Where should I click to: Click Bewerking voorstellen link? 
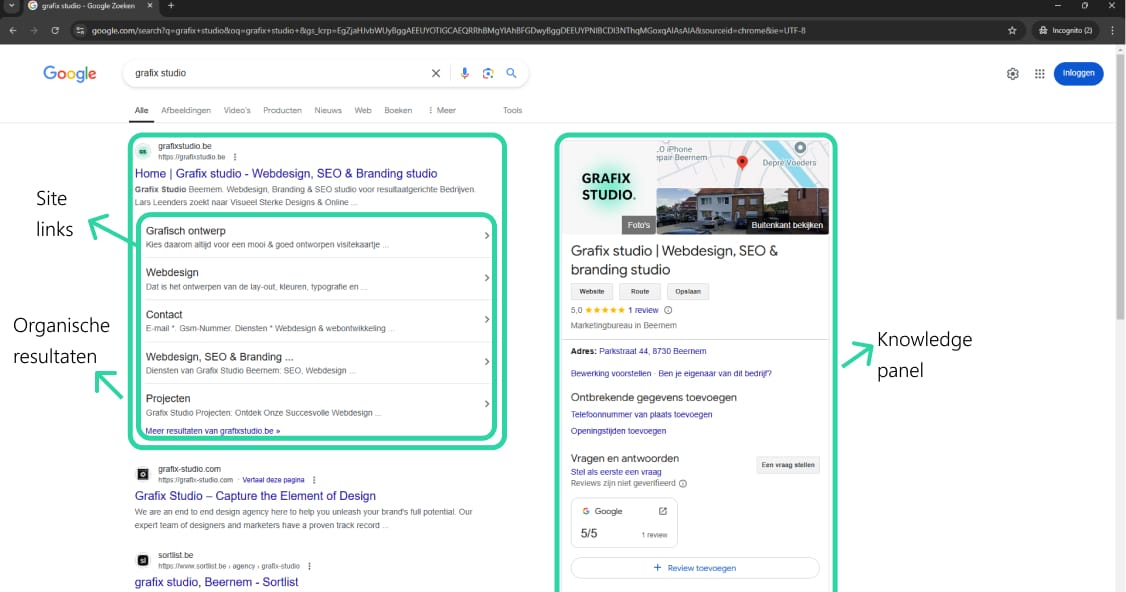tap(610, 374)
